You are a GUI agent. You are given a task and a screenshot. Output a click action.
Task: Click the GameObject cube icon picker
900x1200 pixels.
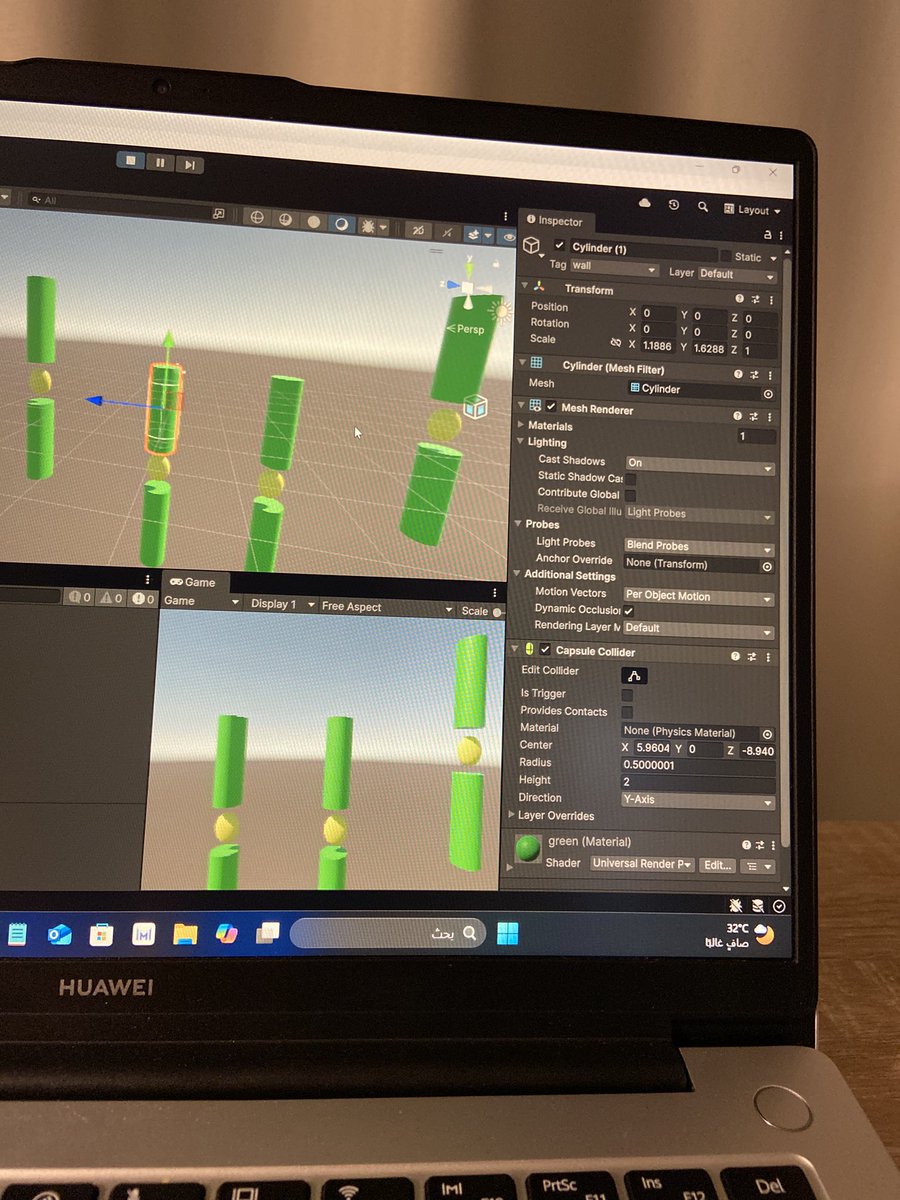[533, 246]
